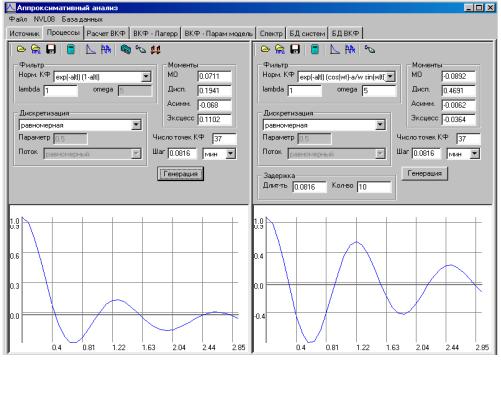Click the open folder icon in left toolbar
The height and width of the screenshot is (399, 501).
(21, 49)
